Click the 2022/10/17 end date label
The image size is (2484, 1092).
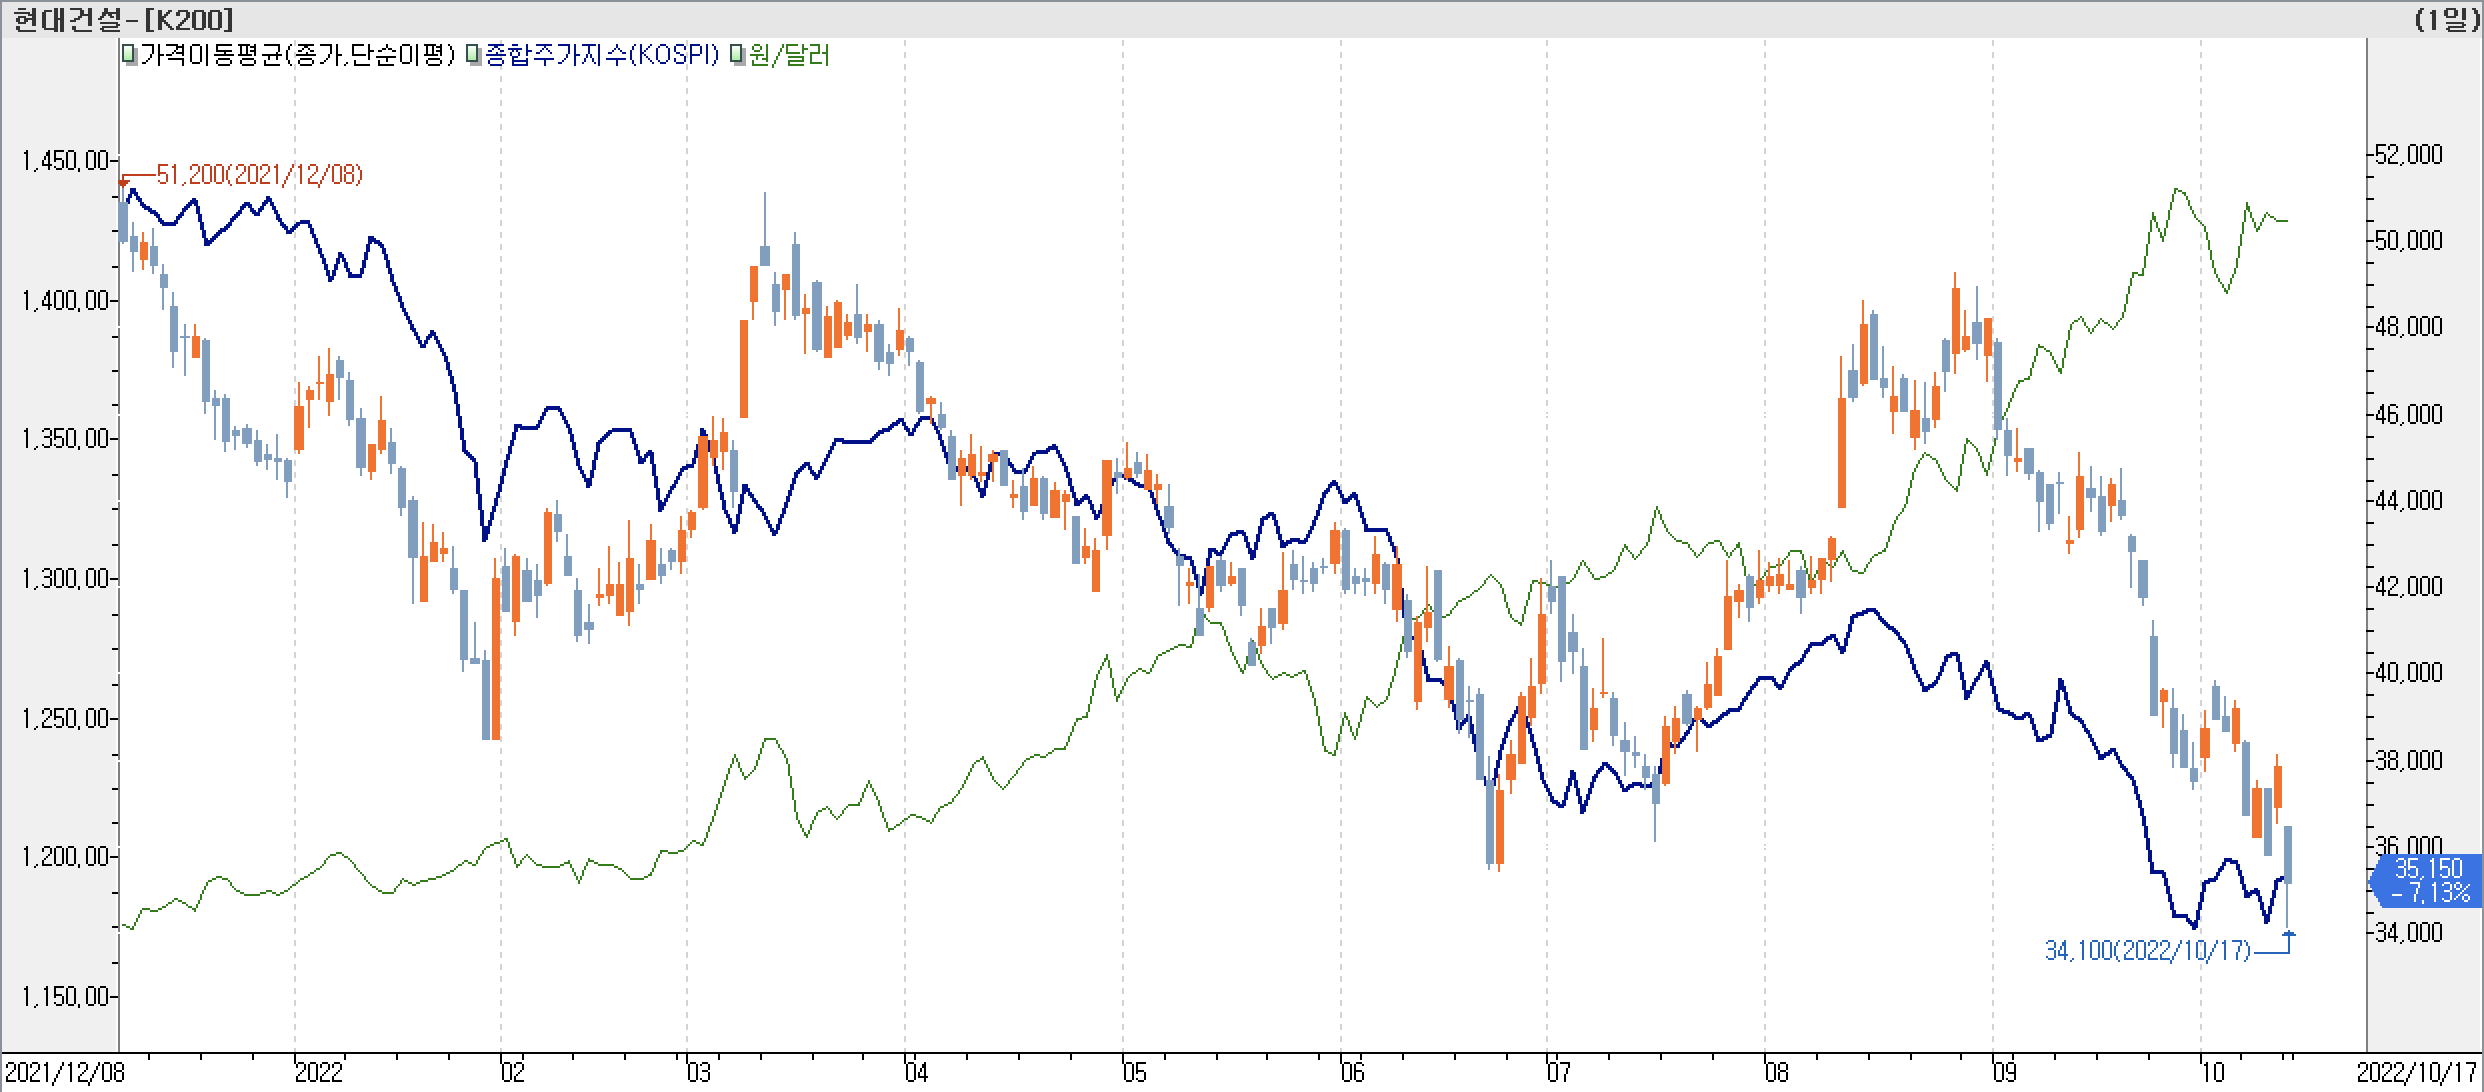pos(2418,1074)
